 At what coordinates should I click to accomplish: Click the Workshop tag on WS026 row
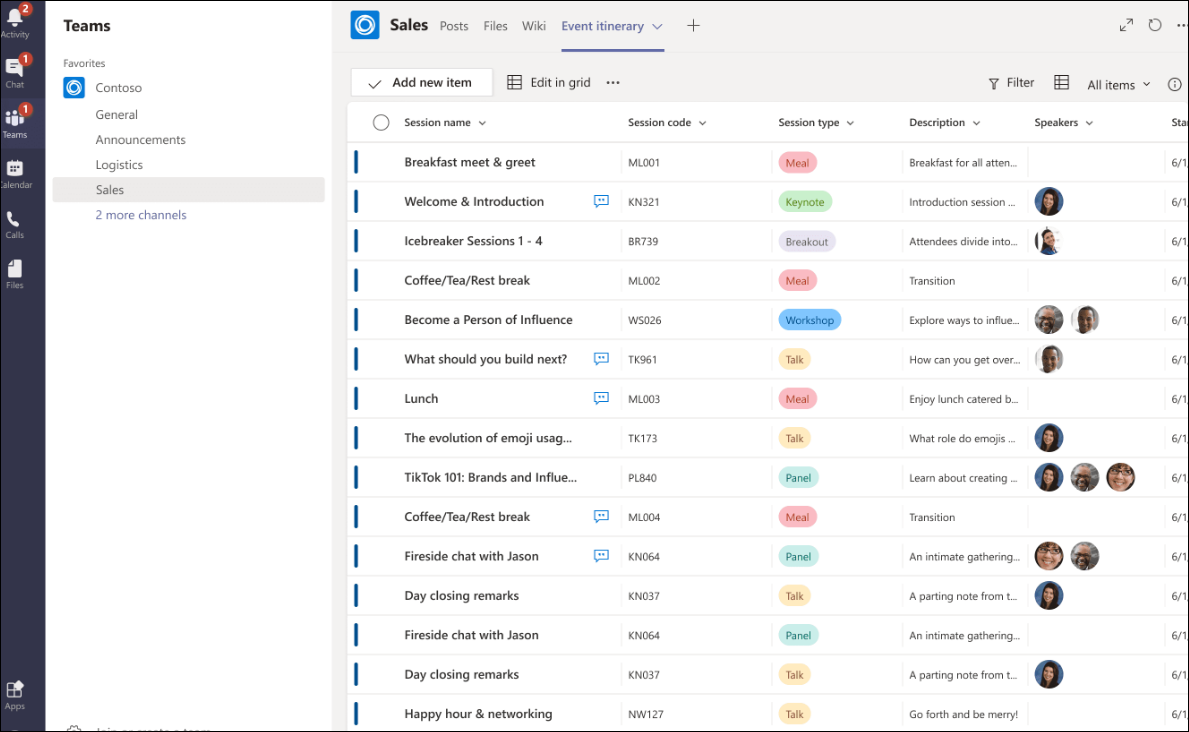point(809,320)
